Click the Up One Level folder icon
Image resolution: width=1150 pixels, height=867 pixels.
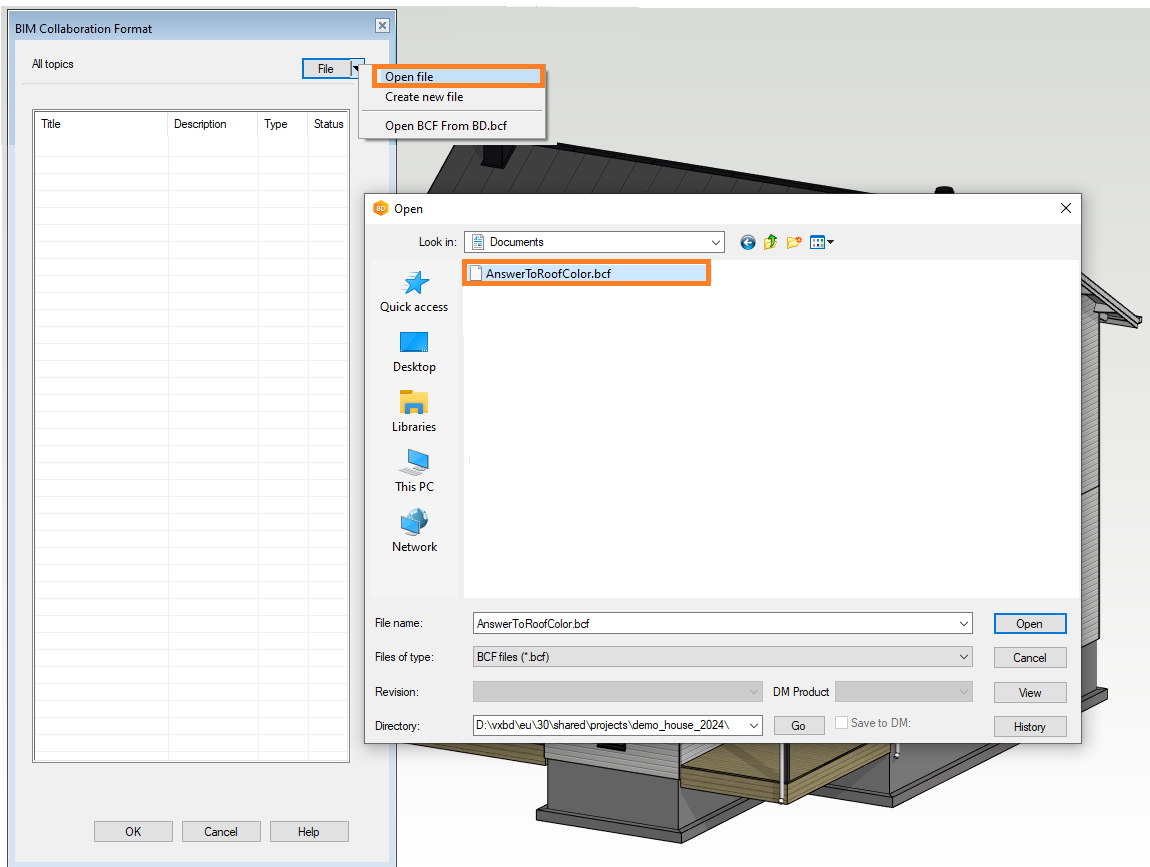click(x=770, y=242)
